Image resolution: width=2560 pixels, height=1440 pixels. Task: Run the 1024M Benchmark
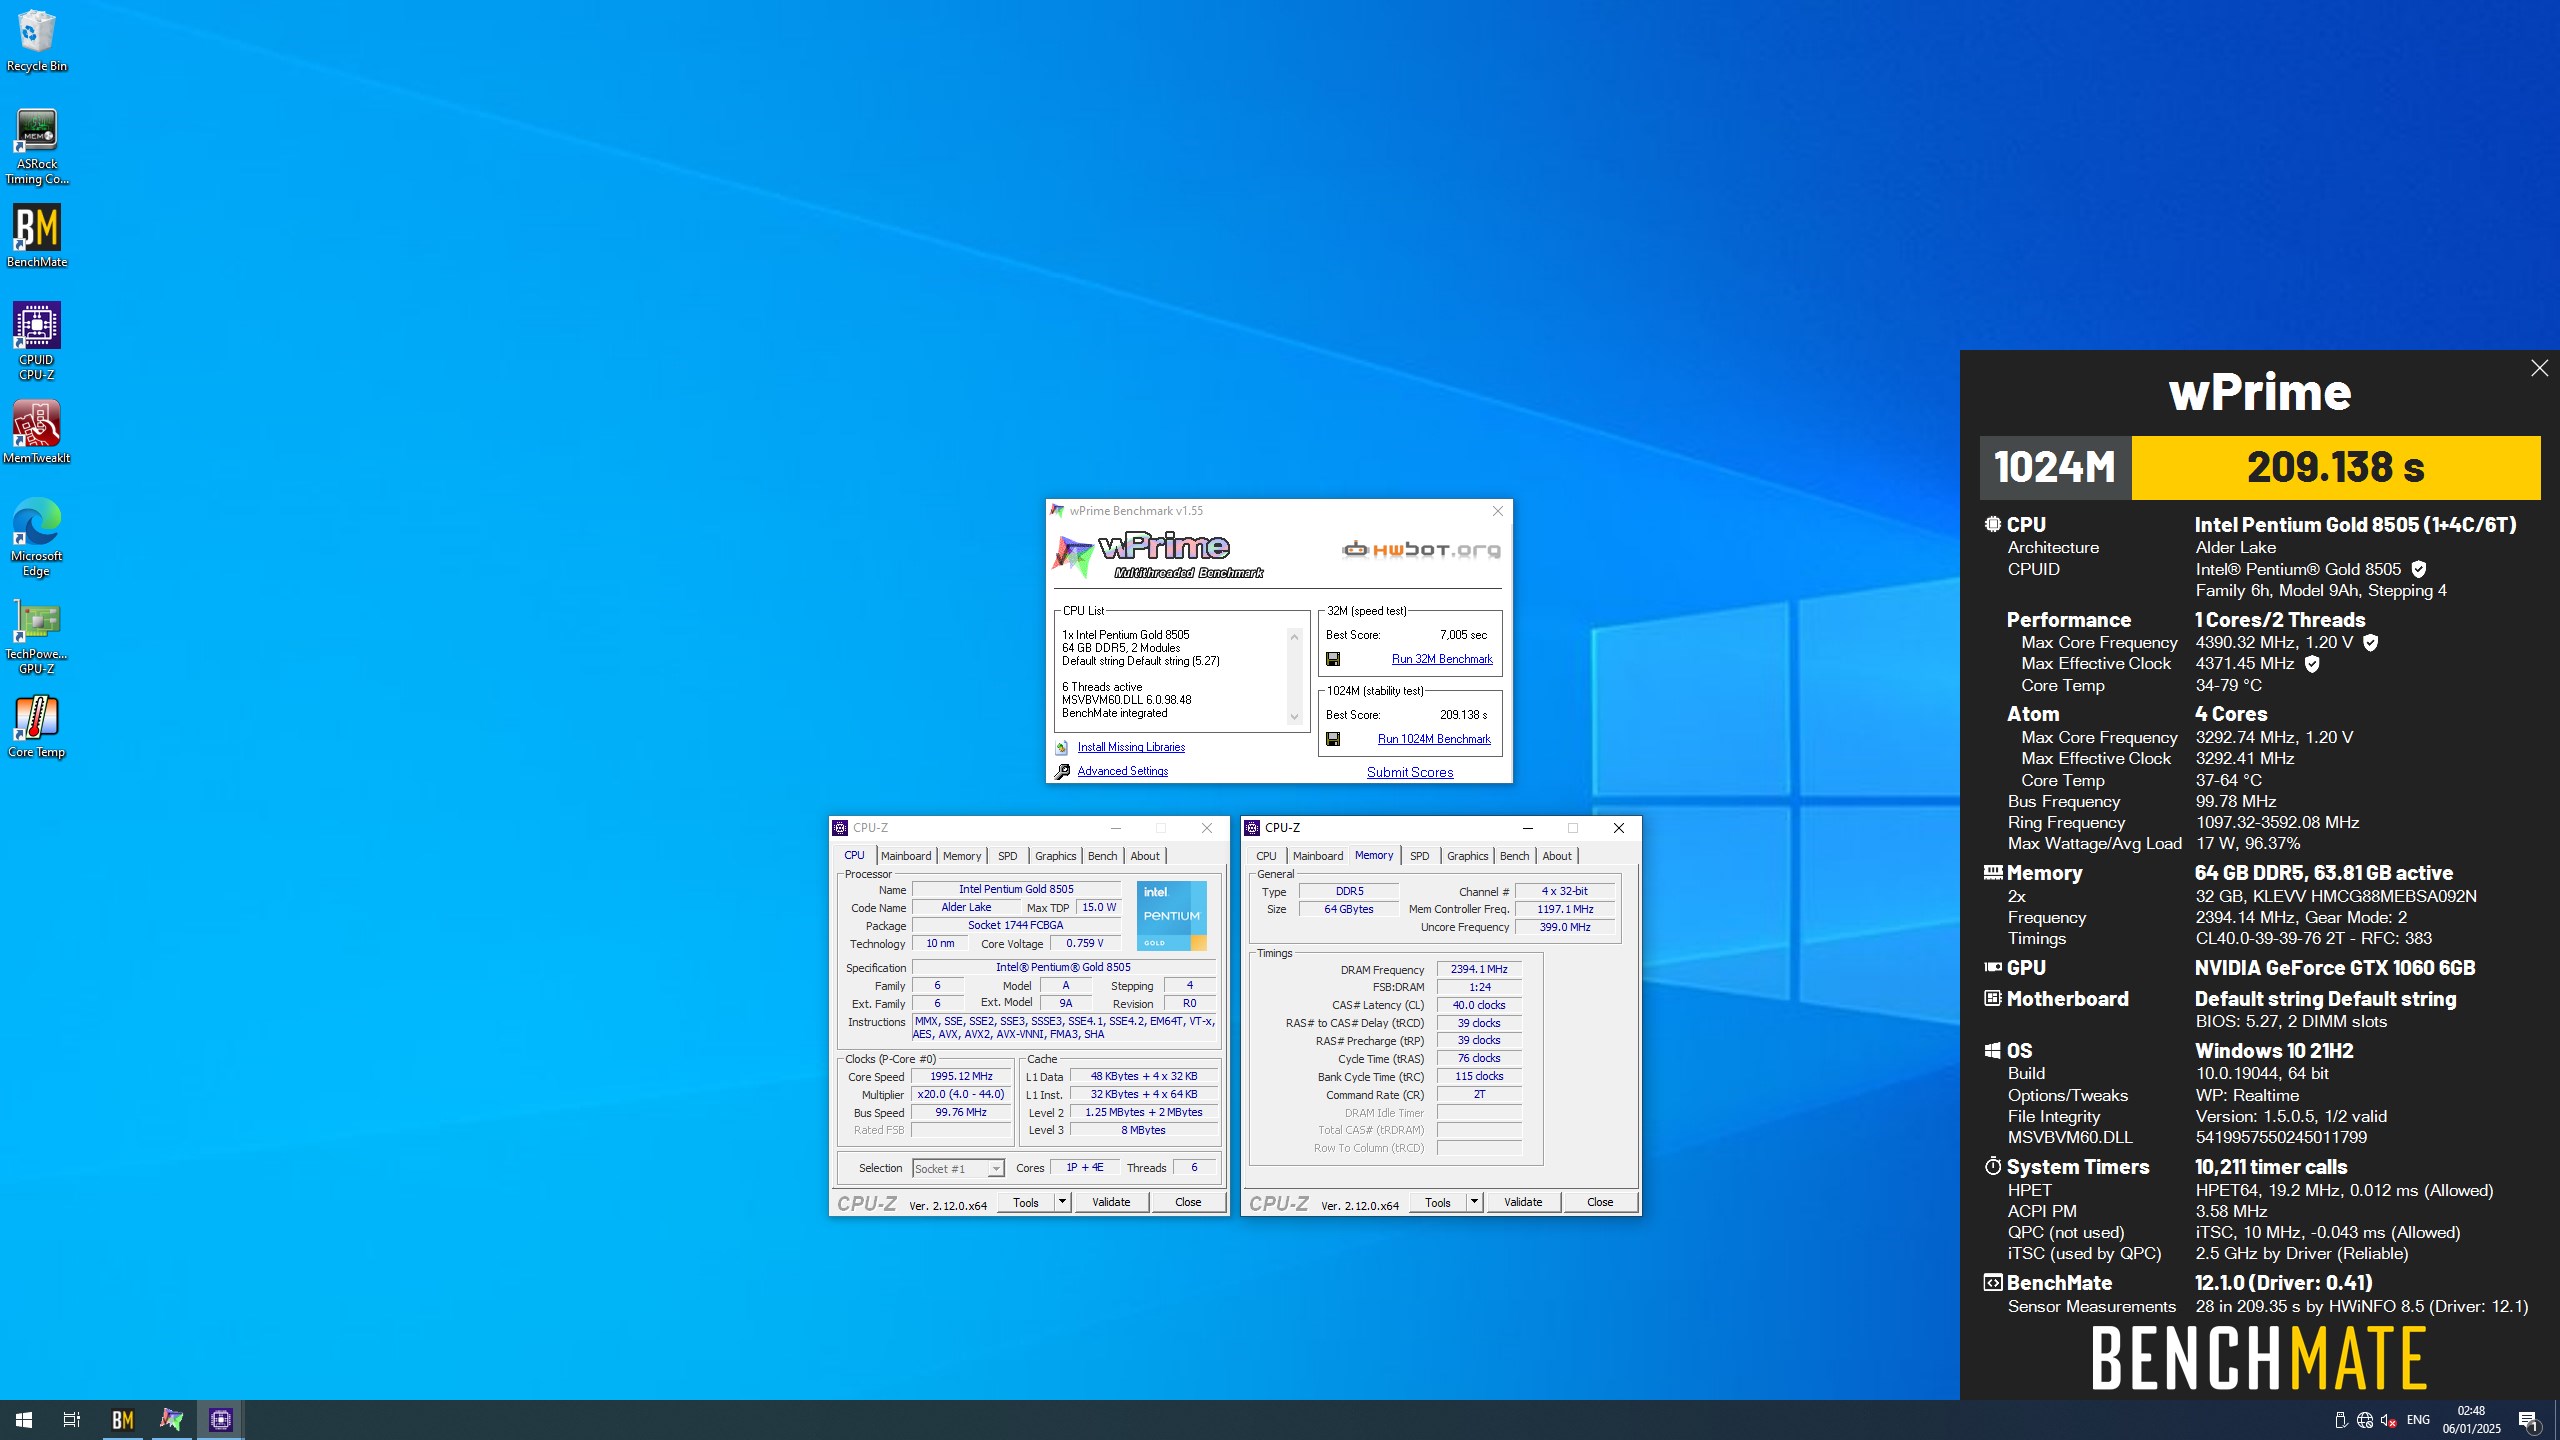click(x=1434, y=739)
